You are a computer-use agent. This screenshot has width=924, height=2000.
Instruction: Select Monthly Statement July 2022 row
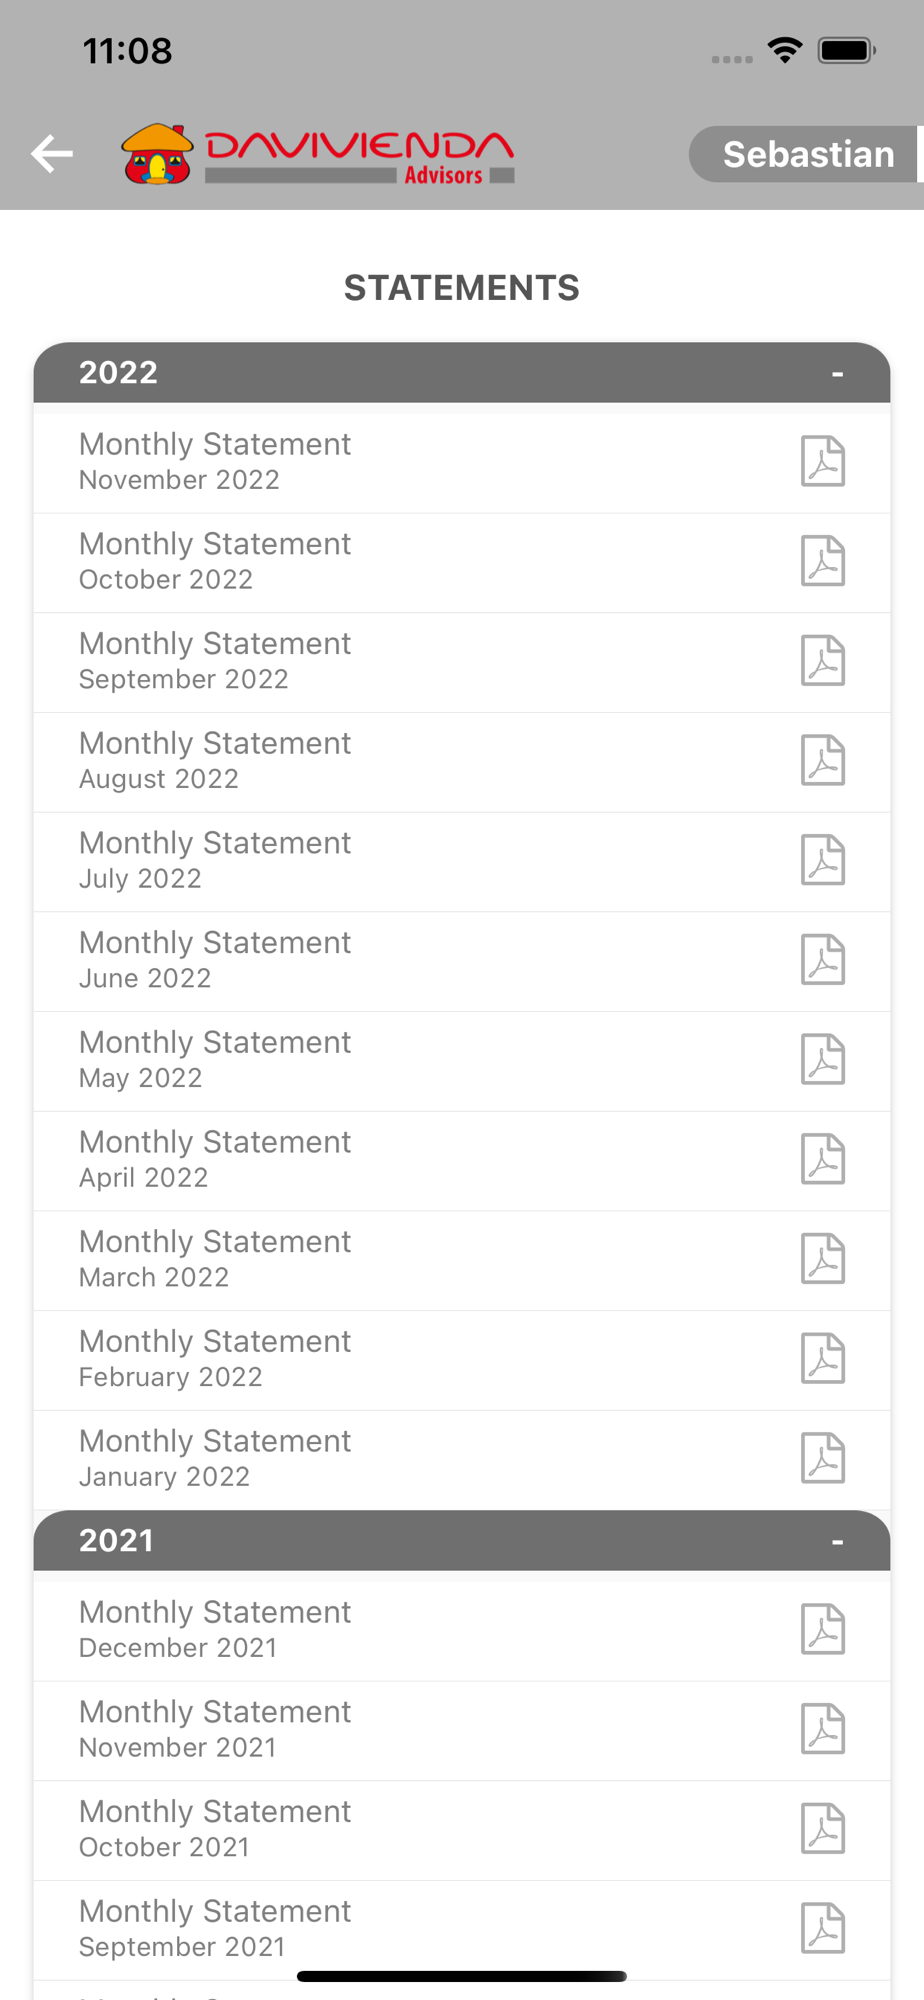[x=462, y=862]
